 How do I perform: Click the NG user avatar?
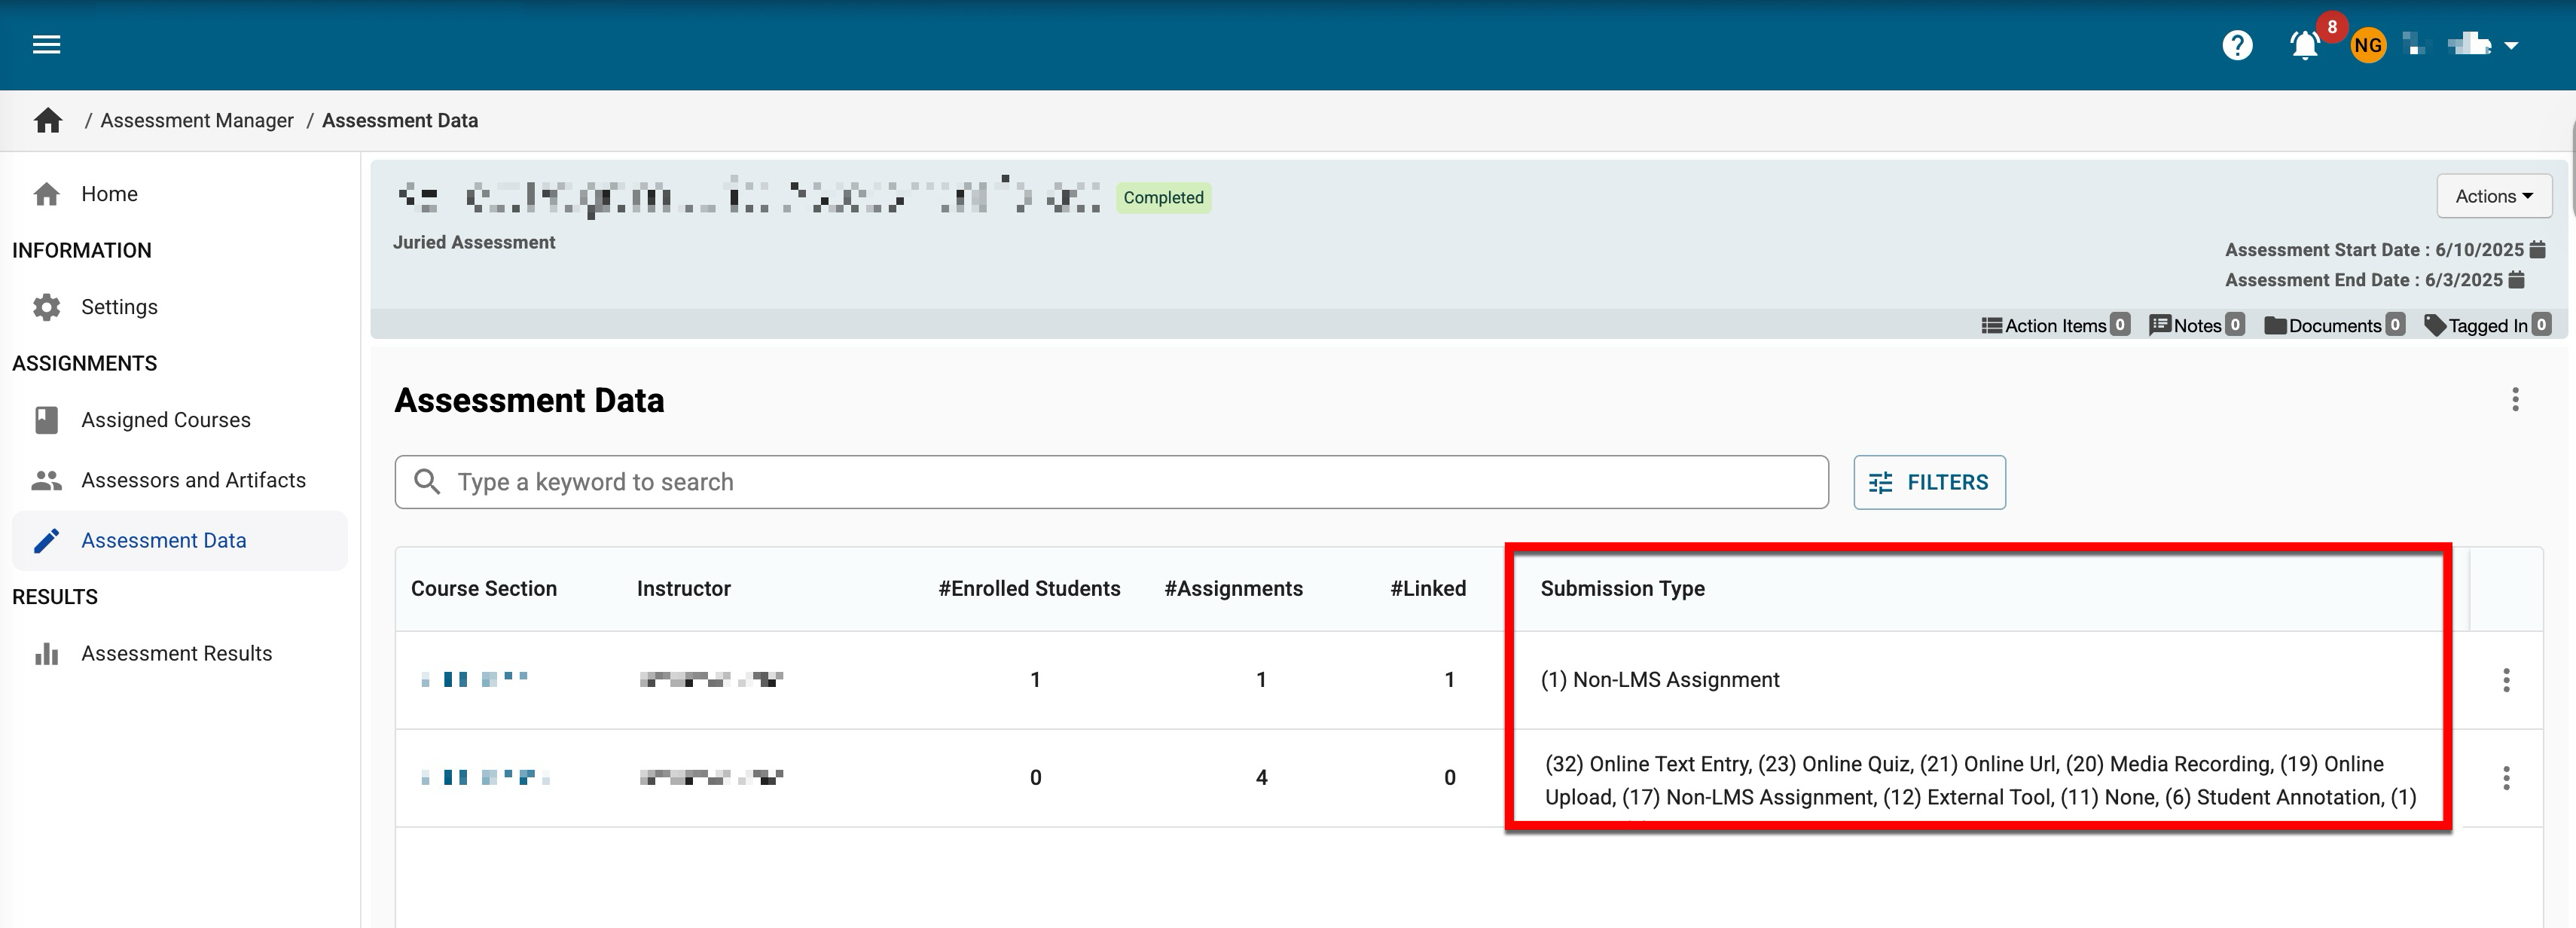[2367, 45]
